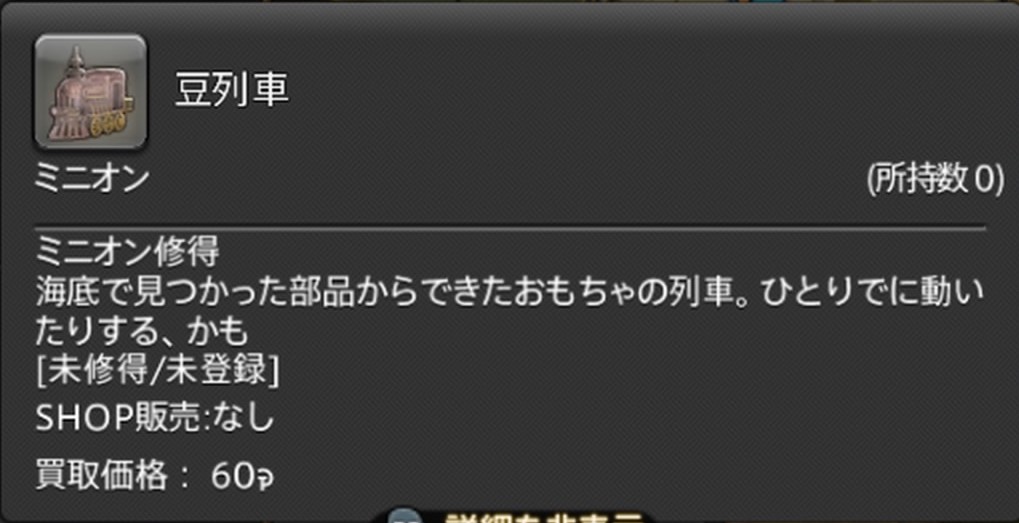Click the ミニオン修得 effect heading
This screenshot has height=523, width=1019.
click(127, 251)
